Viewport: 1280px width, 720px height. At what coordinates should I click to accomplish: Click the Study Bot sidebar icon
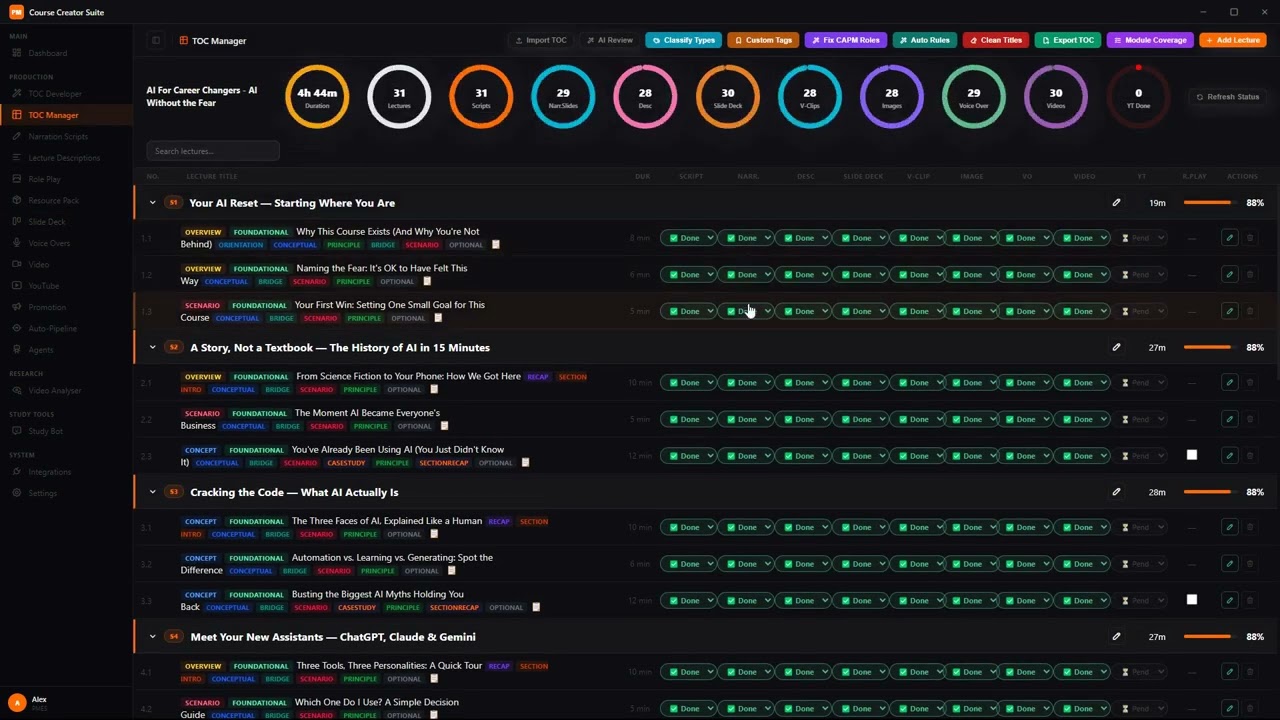click(x=17, y=431)
